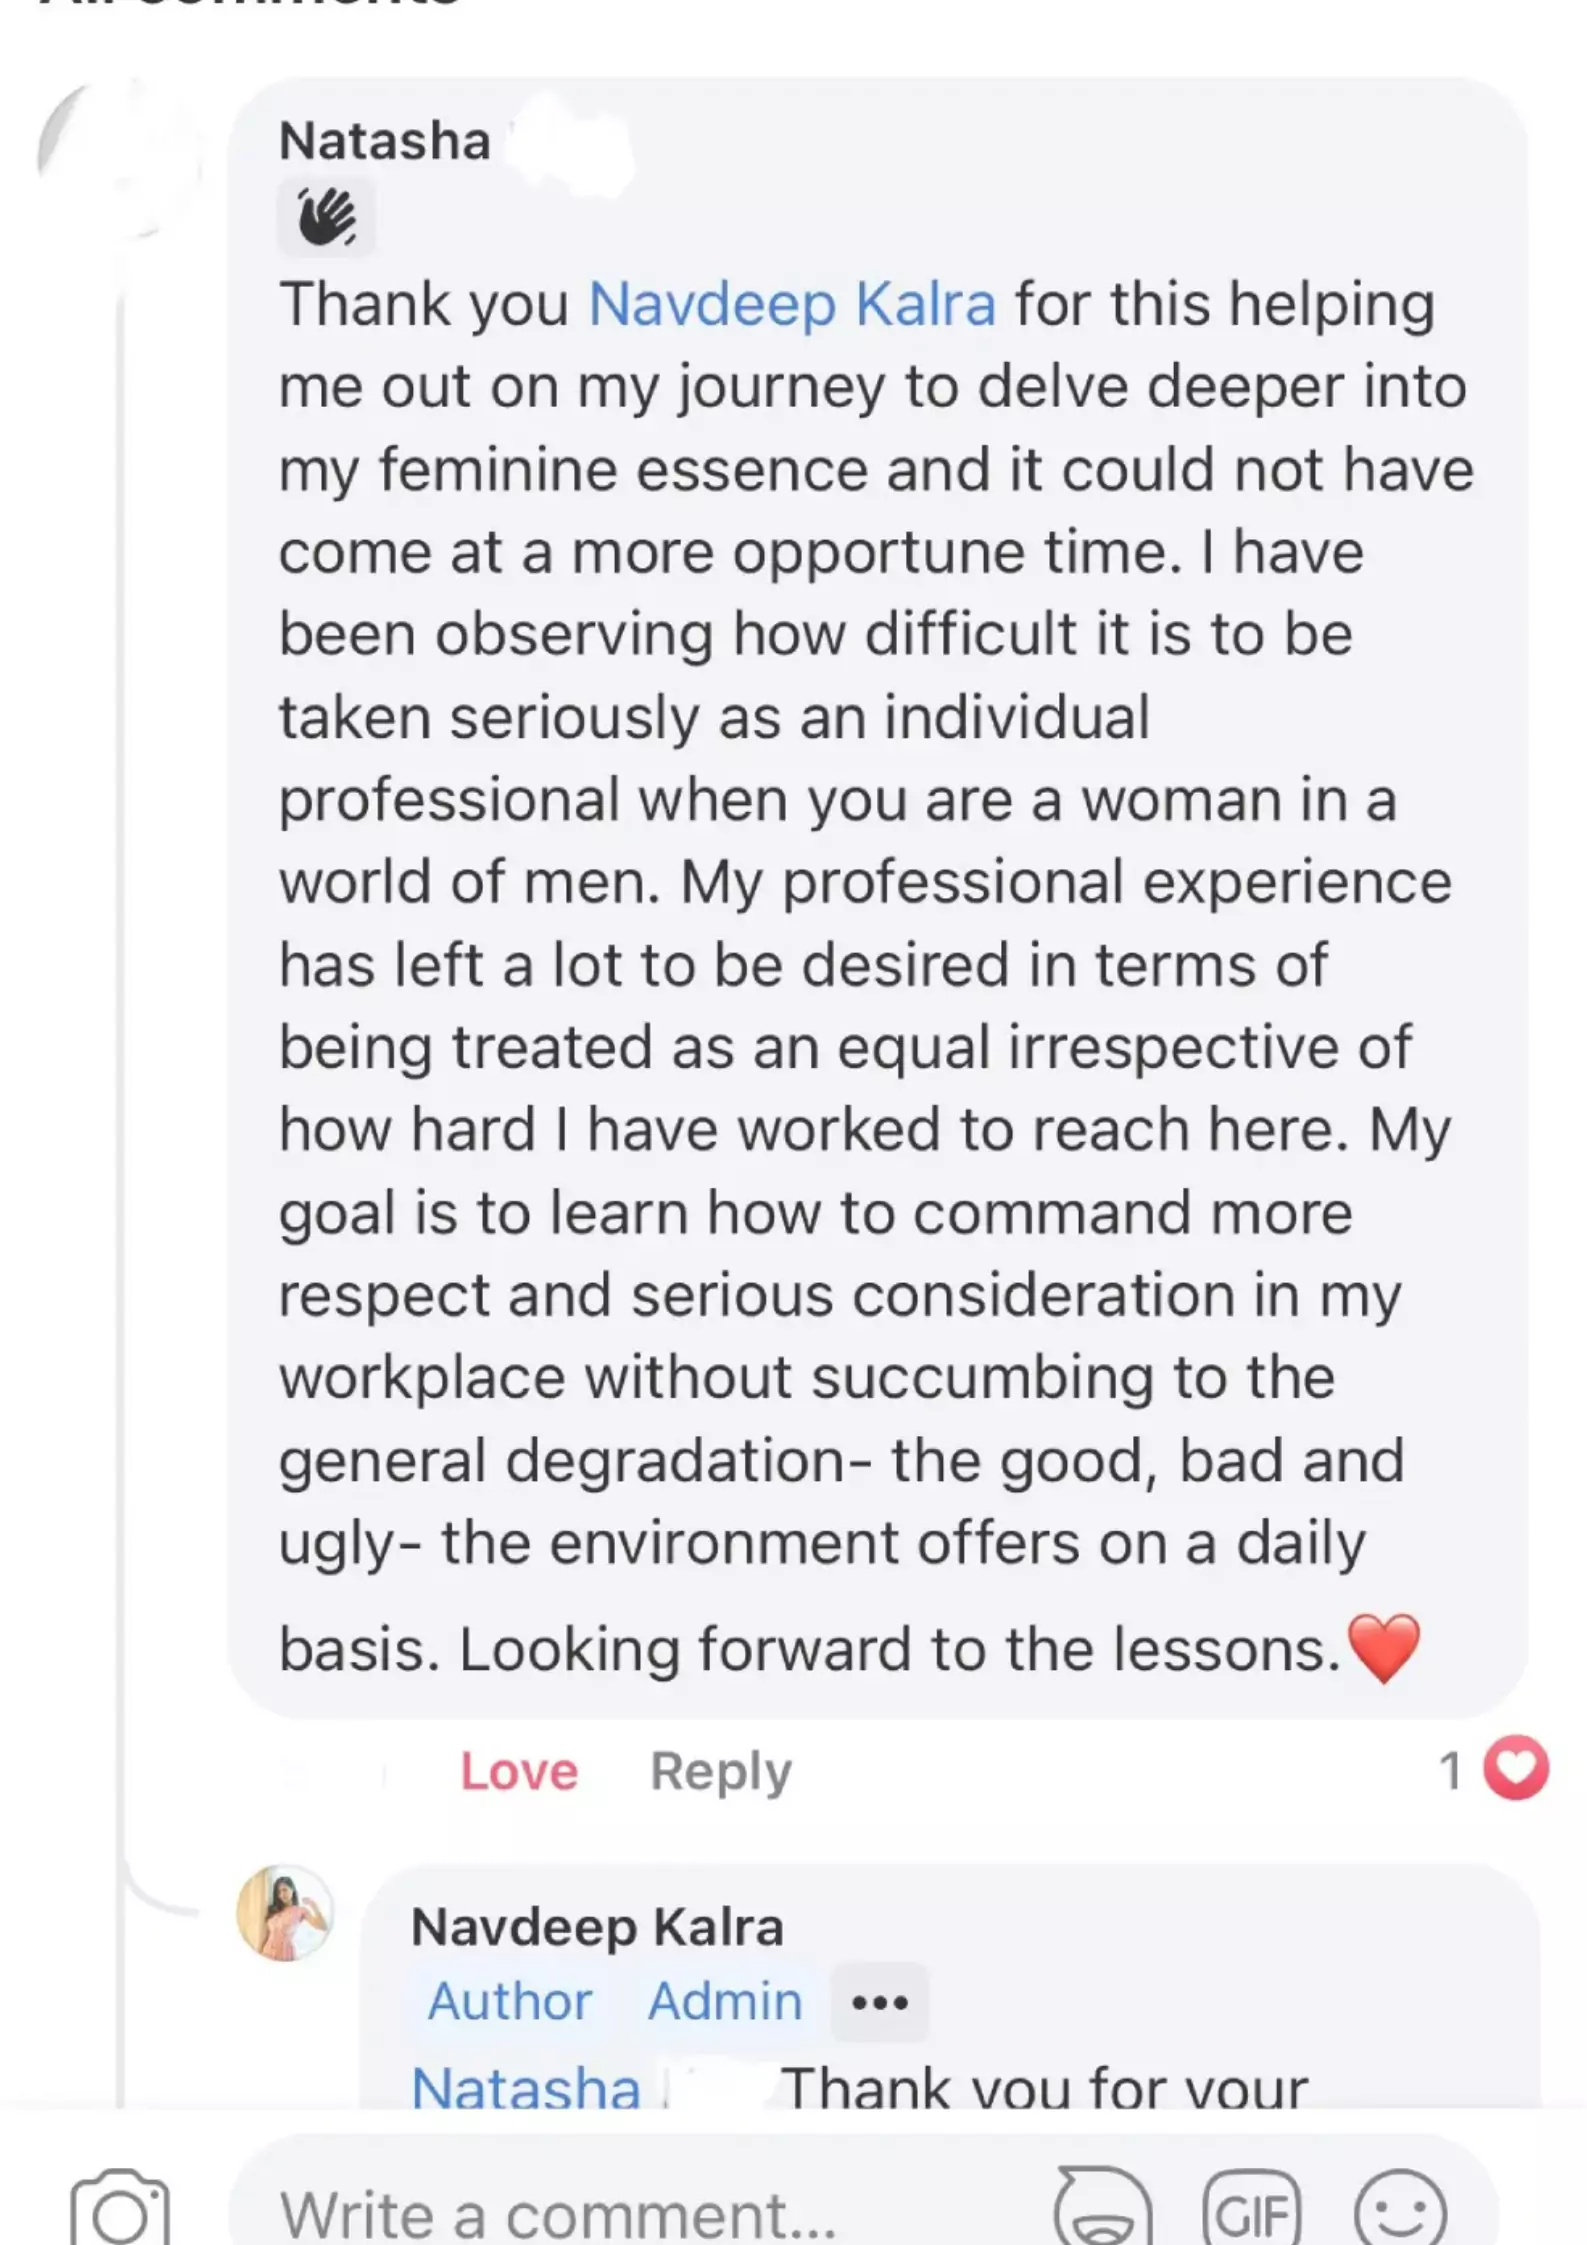Viewport: 1587px width, 2245px height.
Task: Reply to Natasha's comment
Action: [721, 1772]
